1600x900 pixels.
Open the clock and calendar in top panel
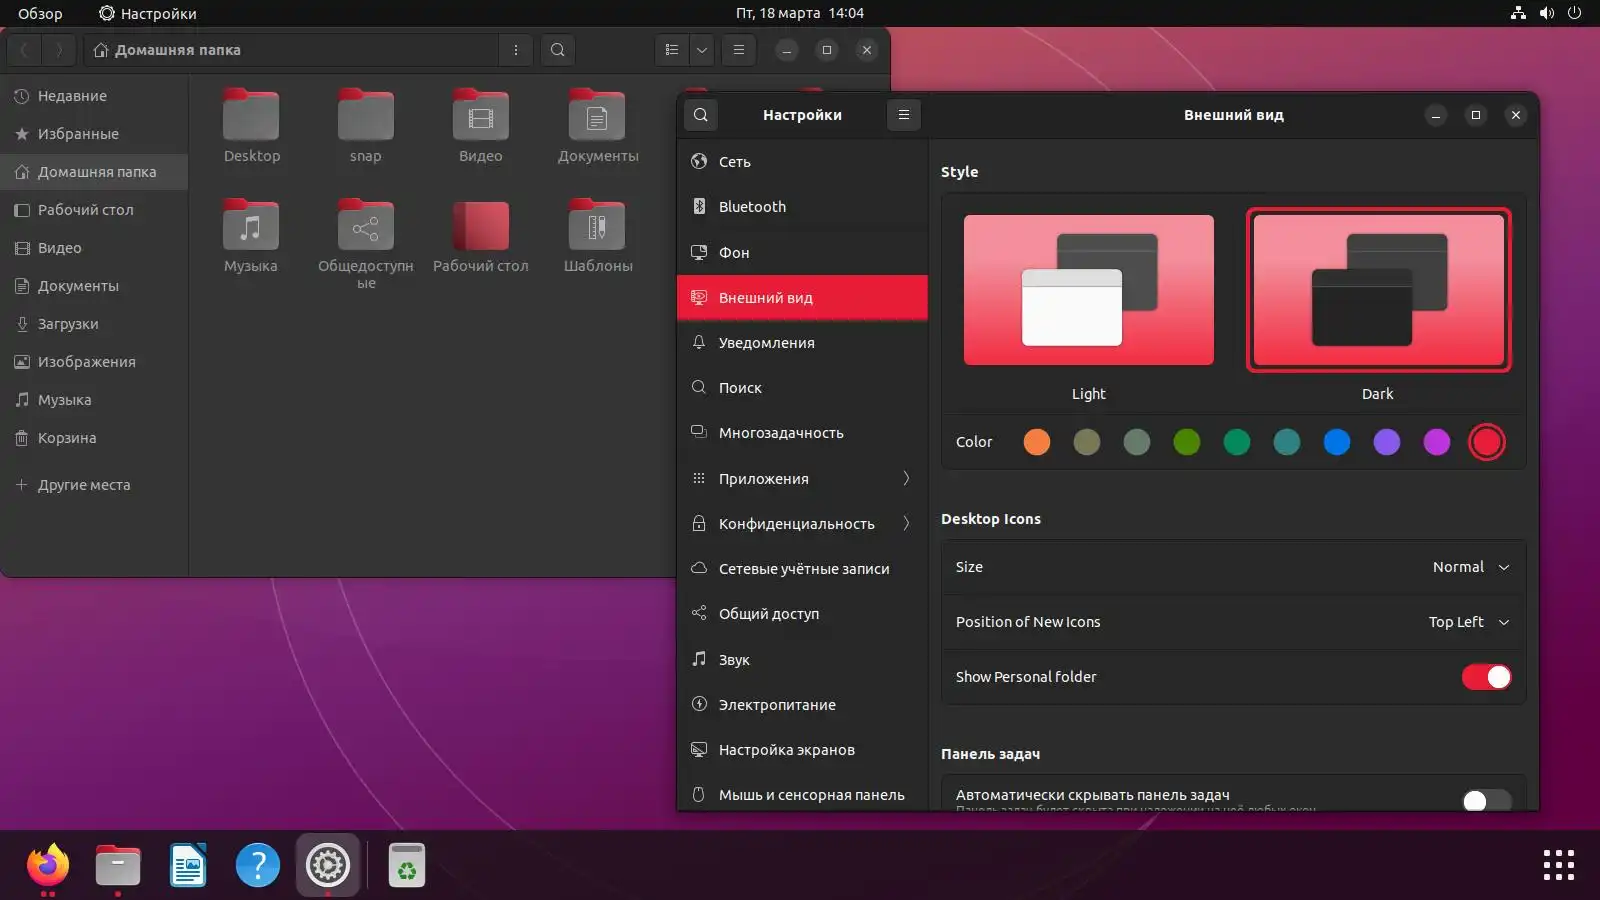coord(800,13)
